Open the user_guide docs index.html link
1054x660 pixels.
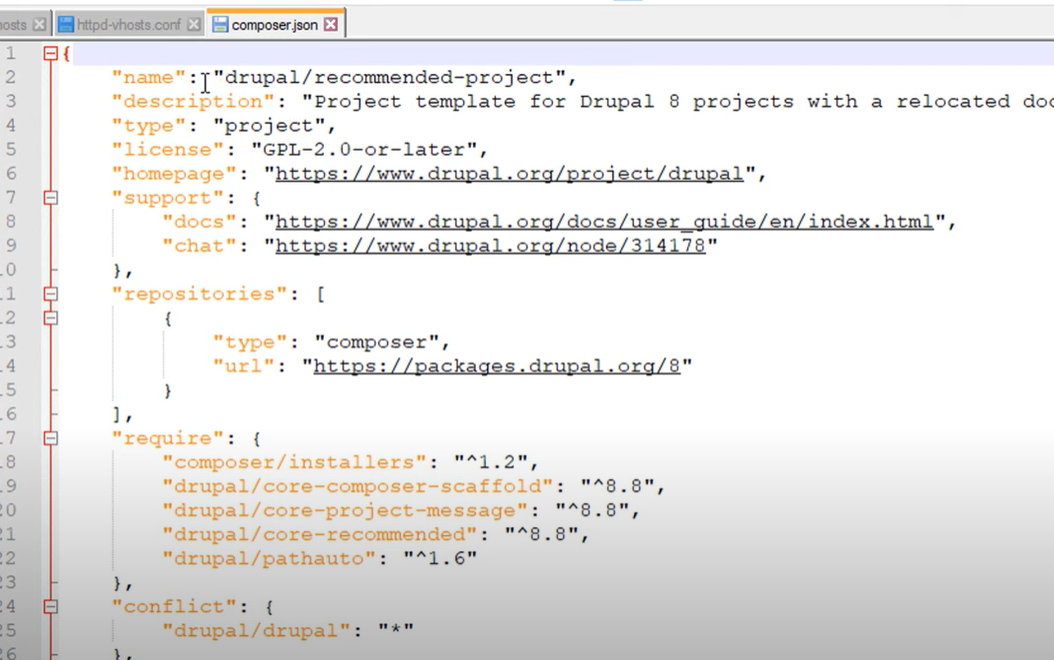point(604,222)
